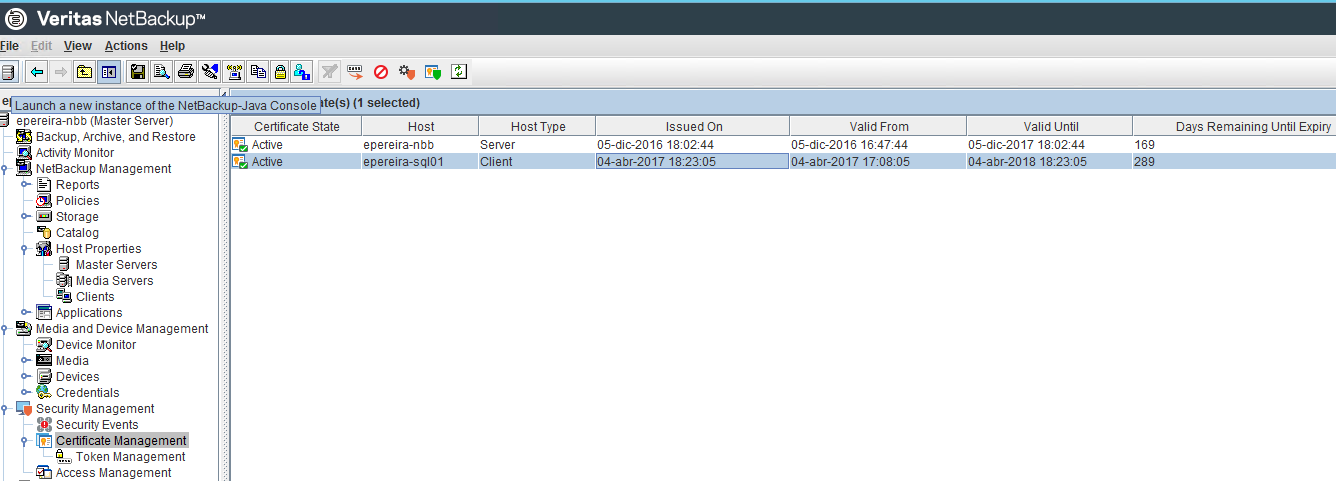This screenshot has height=481, width=1336.
Task: Open the Actions menu
Action: (x=126, y=46)
